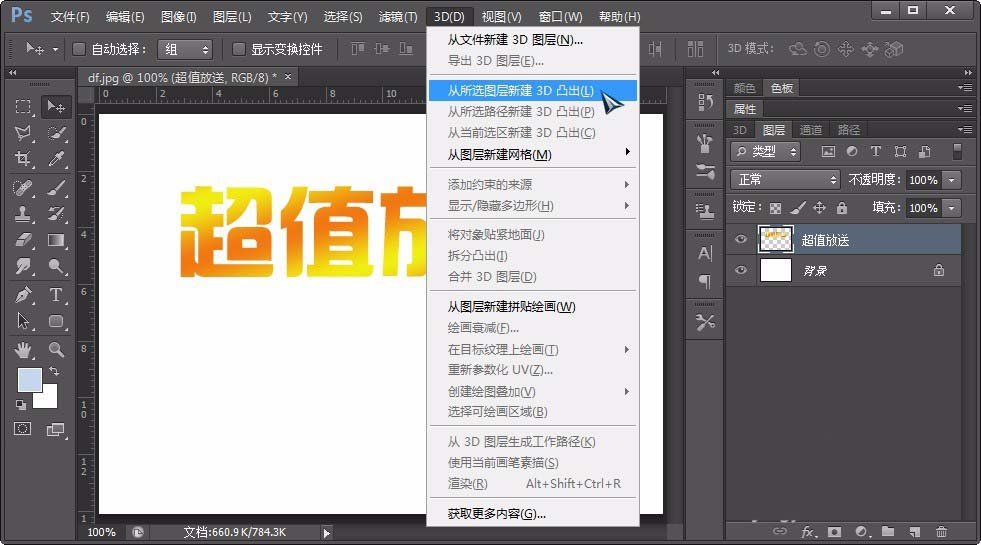
Task: Click the 超值放送 layer thumbnail
Action: 776,239
